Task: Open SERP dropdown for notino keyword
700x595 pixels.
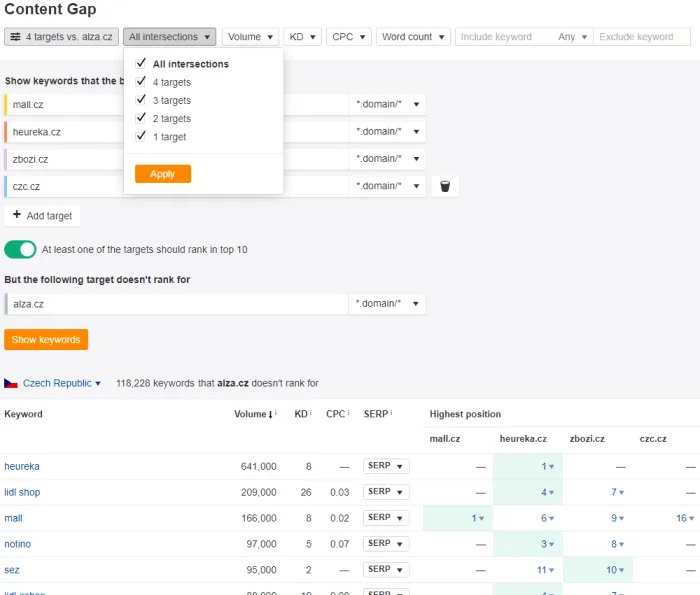Action: [386, 543]
